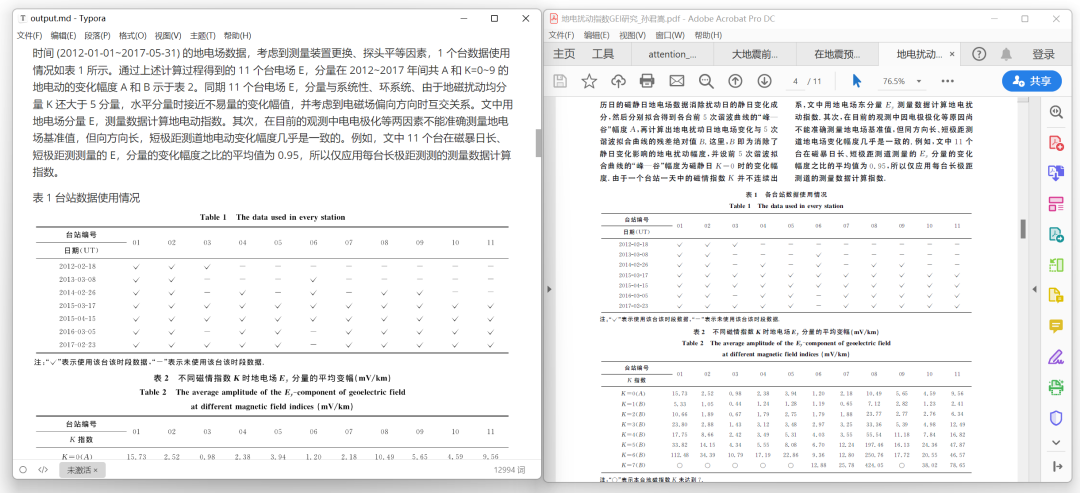Switch to the 在地震预... document tab
The height and width of the screenshot is (493, 1080).
(838, 54)
